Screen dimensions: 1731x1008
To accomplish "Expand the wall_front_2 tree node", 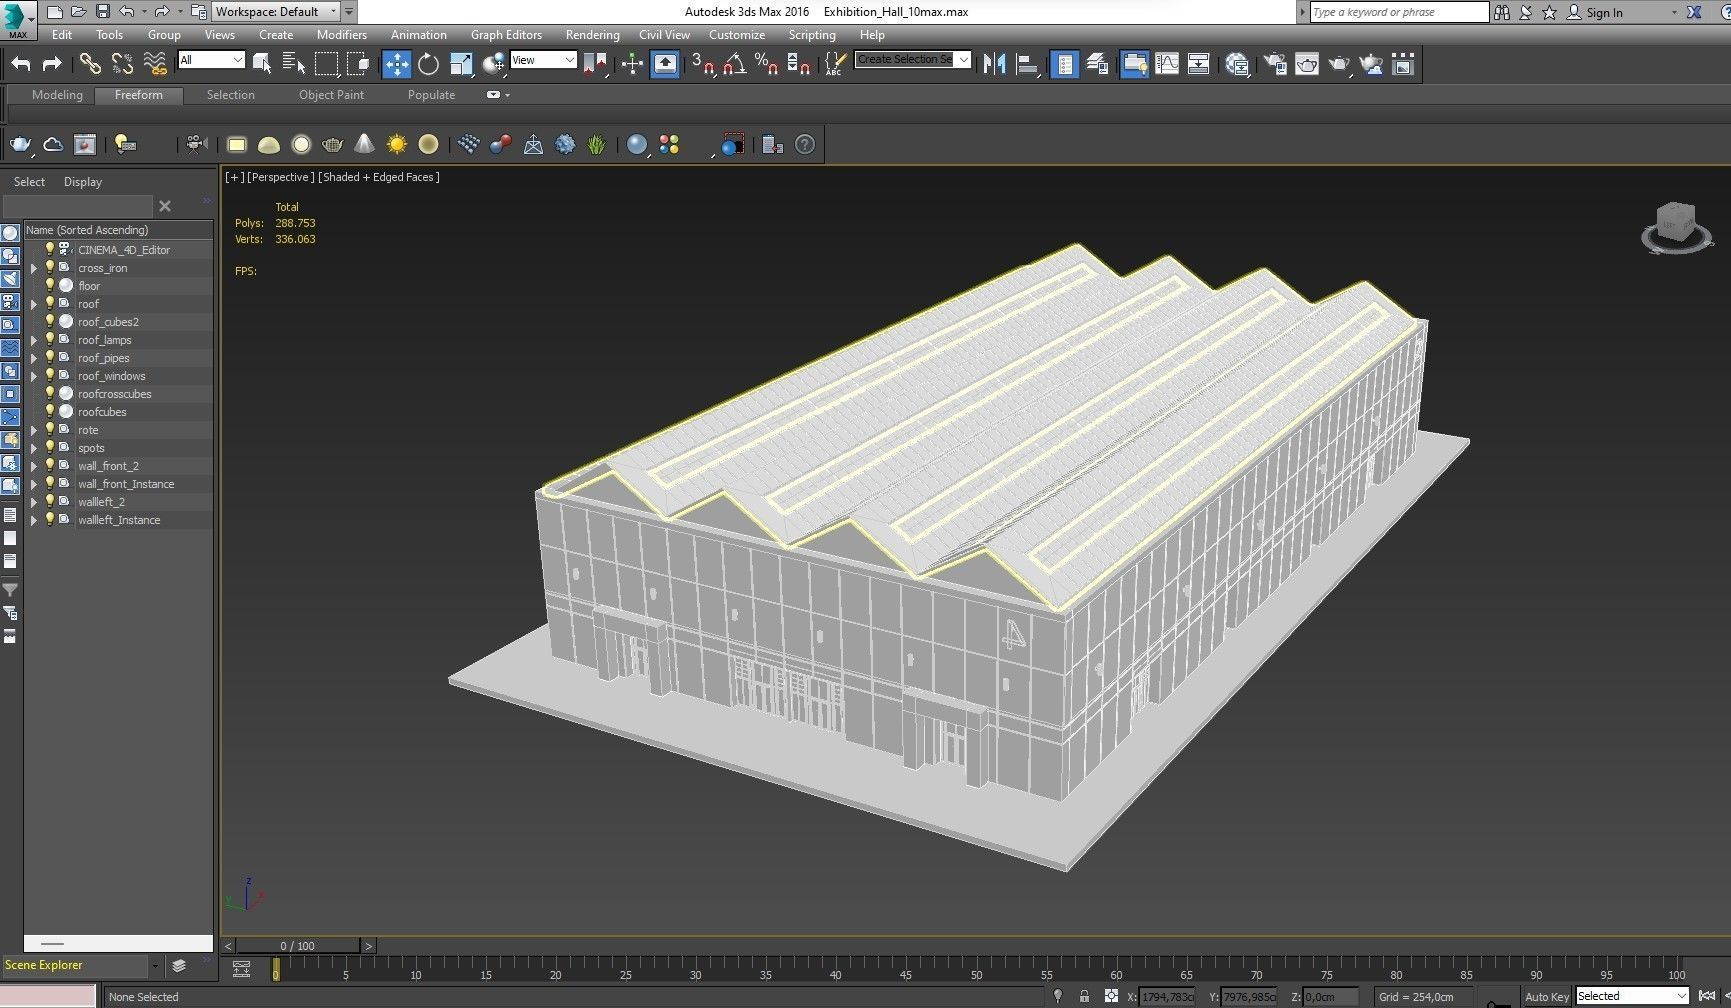I will 33,466.
